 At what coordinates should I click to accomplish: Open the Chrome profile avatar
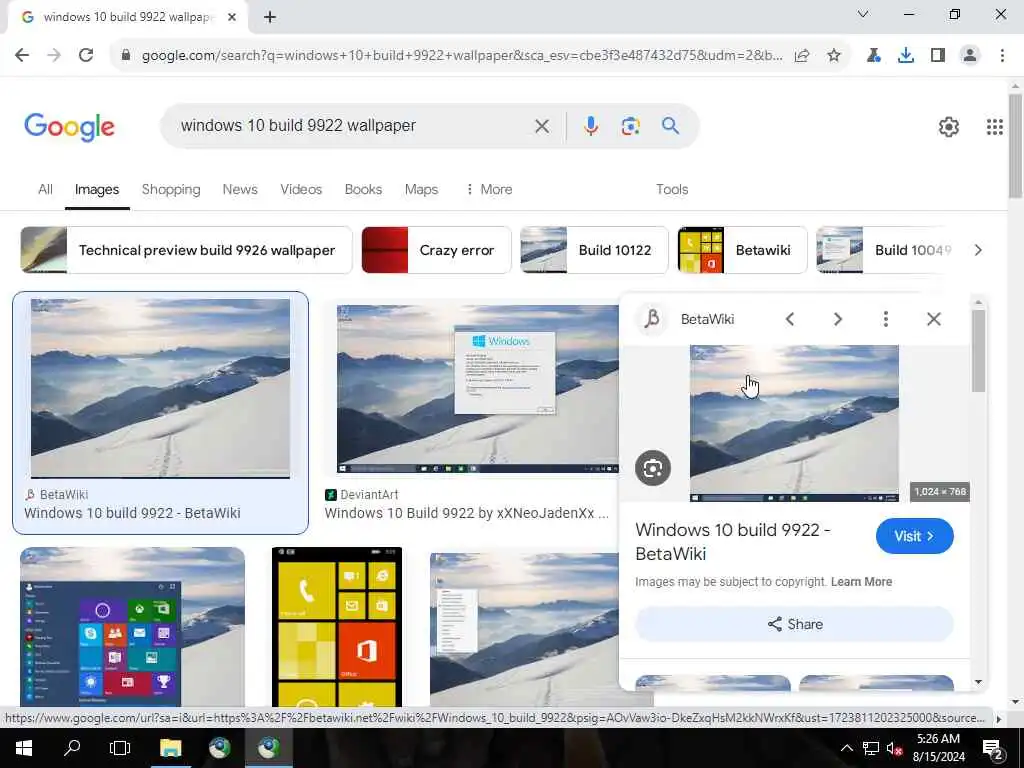click(970, 56)
